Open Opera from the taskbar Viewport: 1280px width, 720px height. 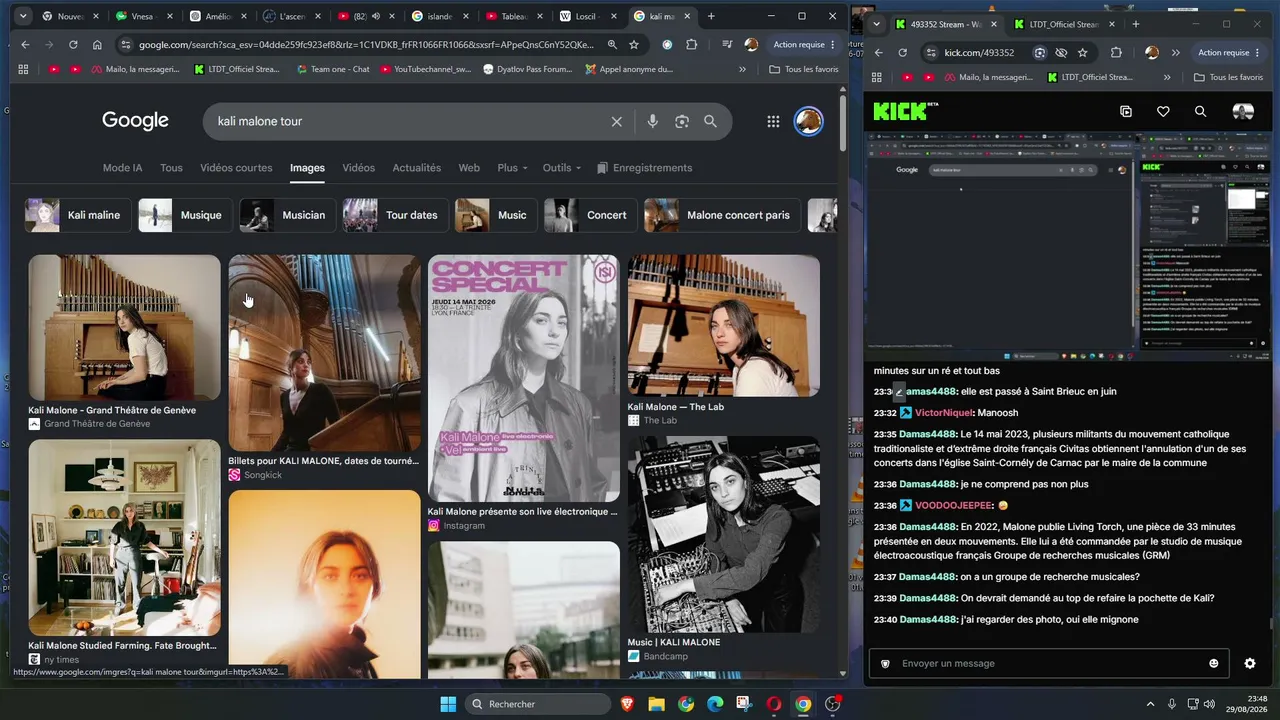(x=773, y=704)
